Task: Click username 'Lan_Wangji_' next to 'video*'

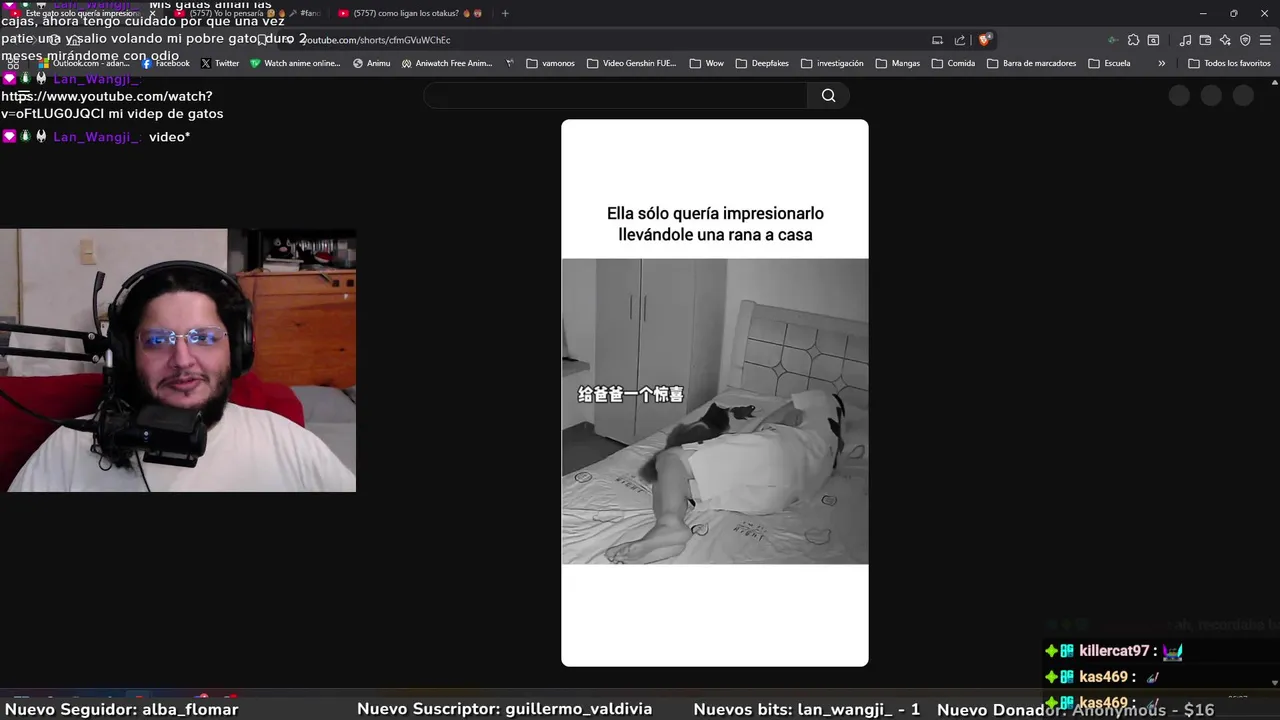Action: tap(96, 137)
